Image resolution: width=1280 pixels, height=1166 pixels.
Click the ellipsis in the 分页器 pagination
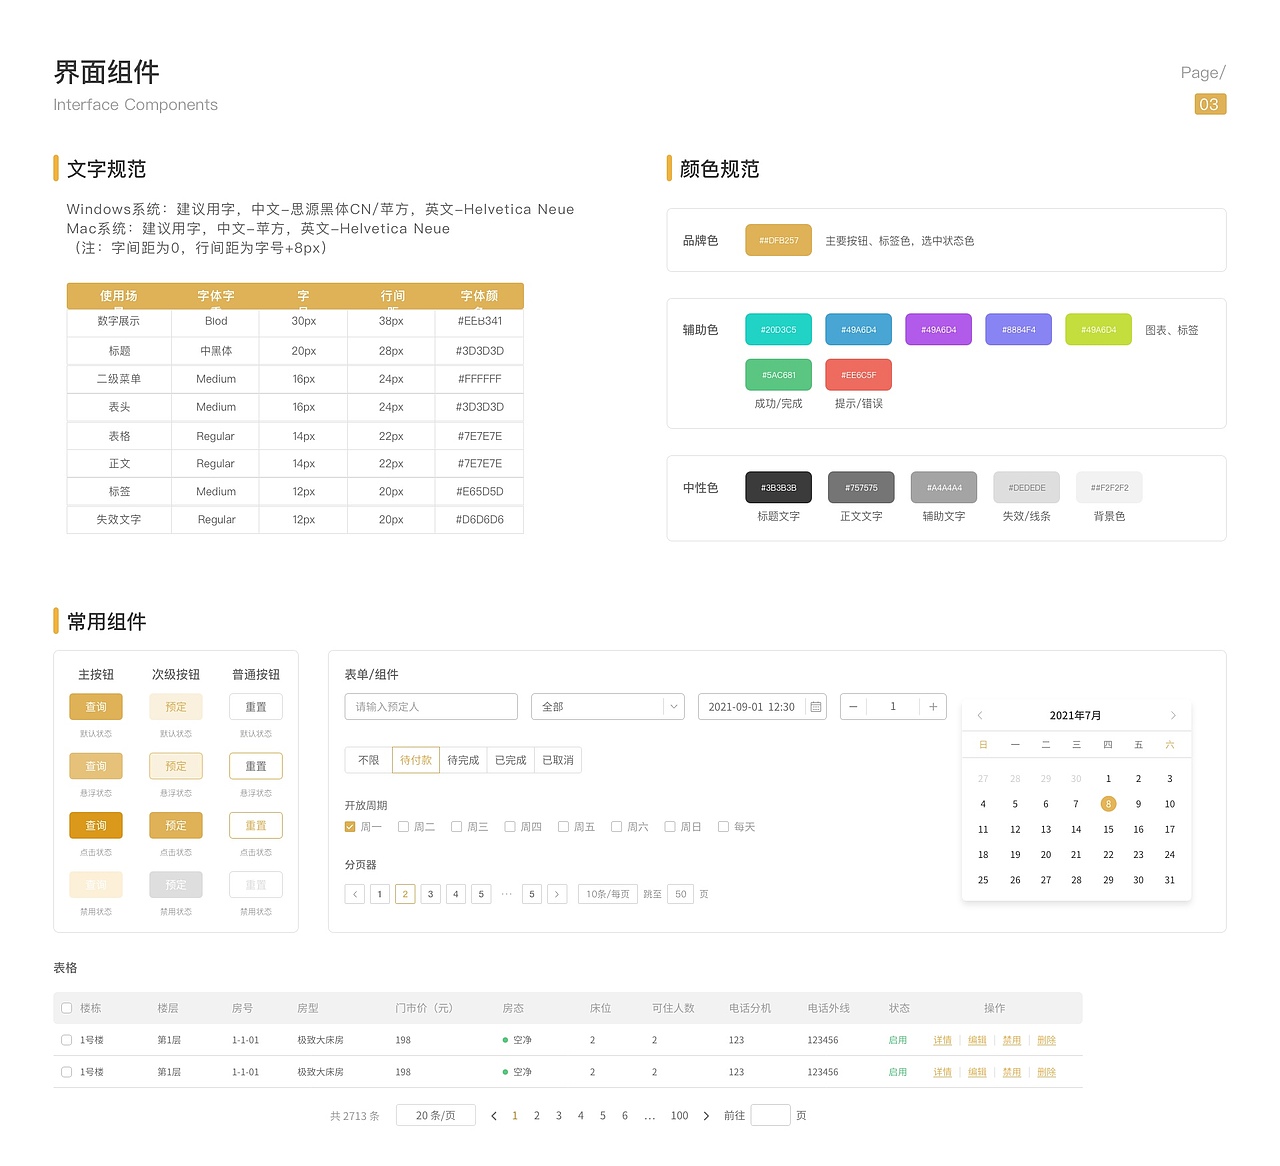(x=506, y=894)
